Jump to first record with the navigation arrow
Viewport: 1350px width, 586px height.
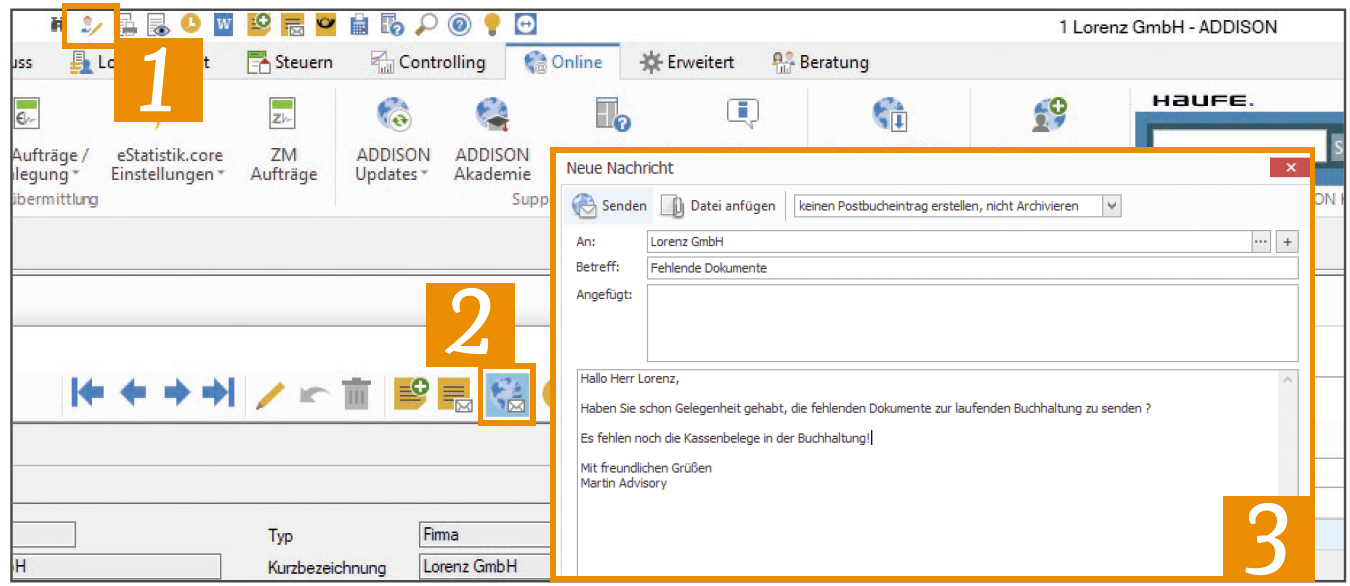pyautogui.click(x=87, y=394)
